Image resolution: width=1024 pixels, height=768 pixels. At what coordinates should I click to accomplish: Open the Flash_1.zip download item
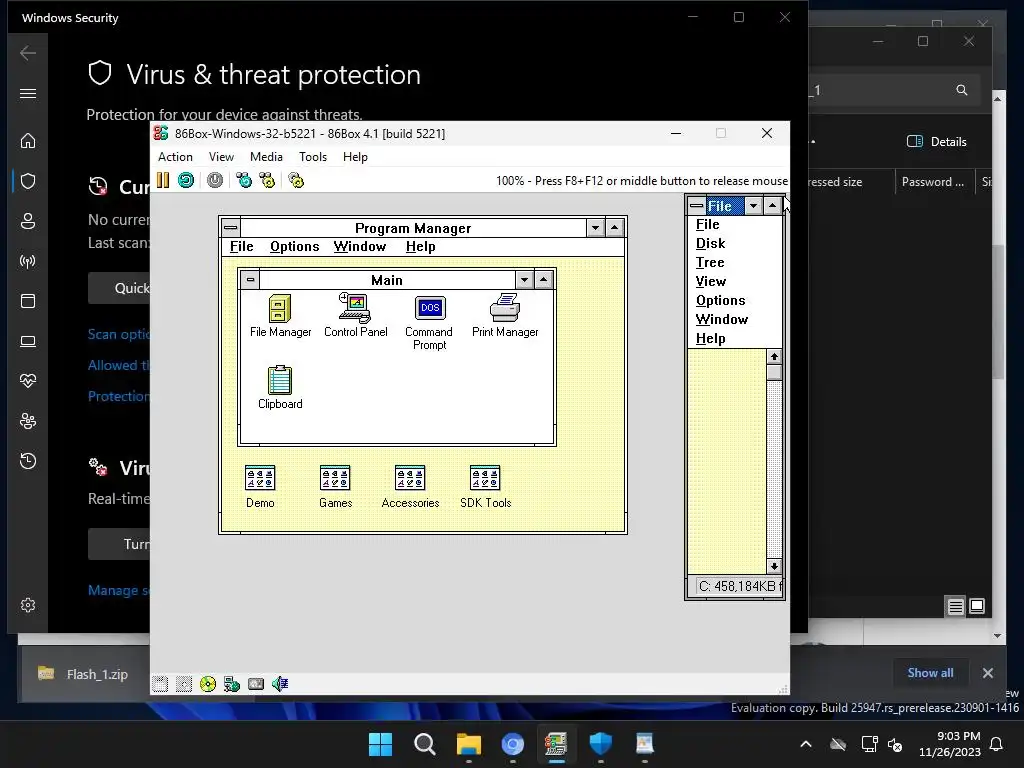point(83,674)
